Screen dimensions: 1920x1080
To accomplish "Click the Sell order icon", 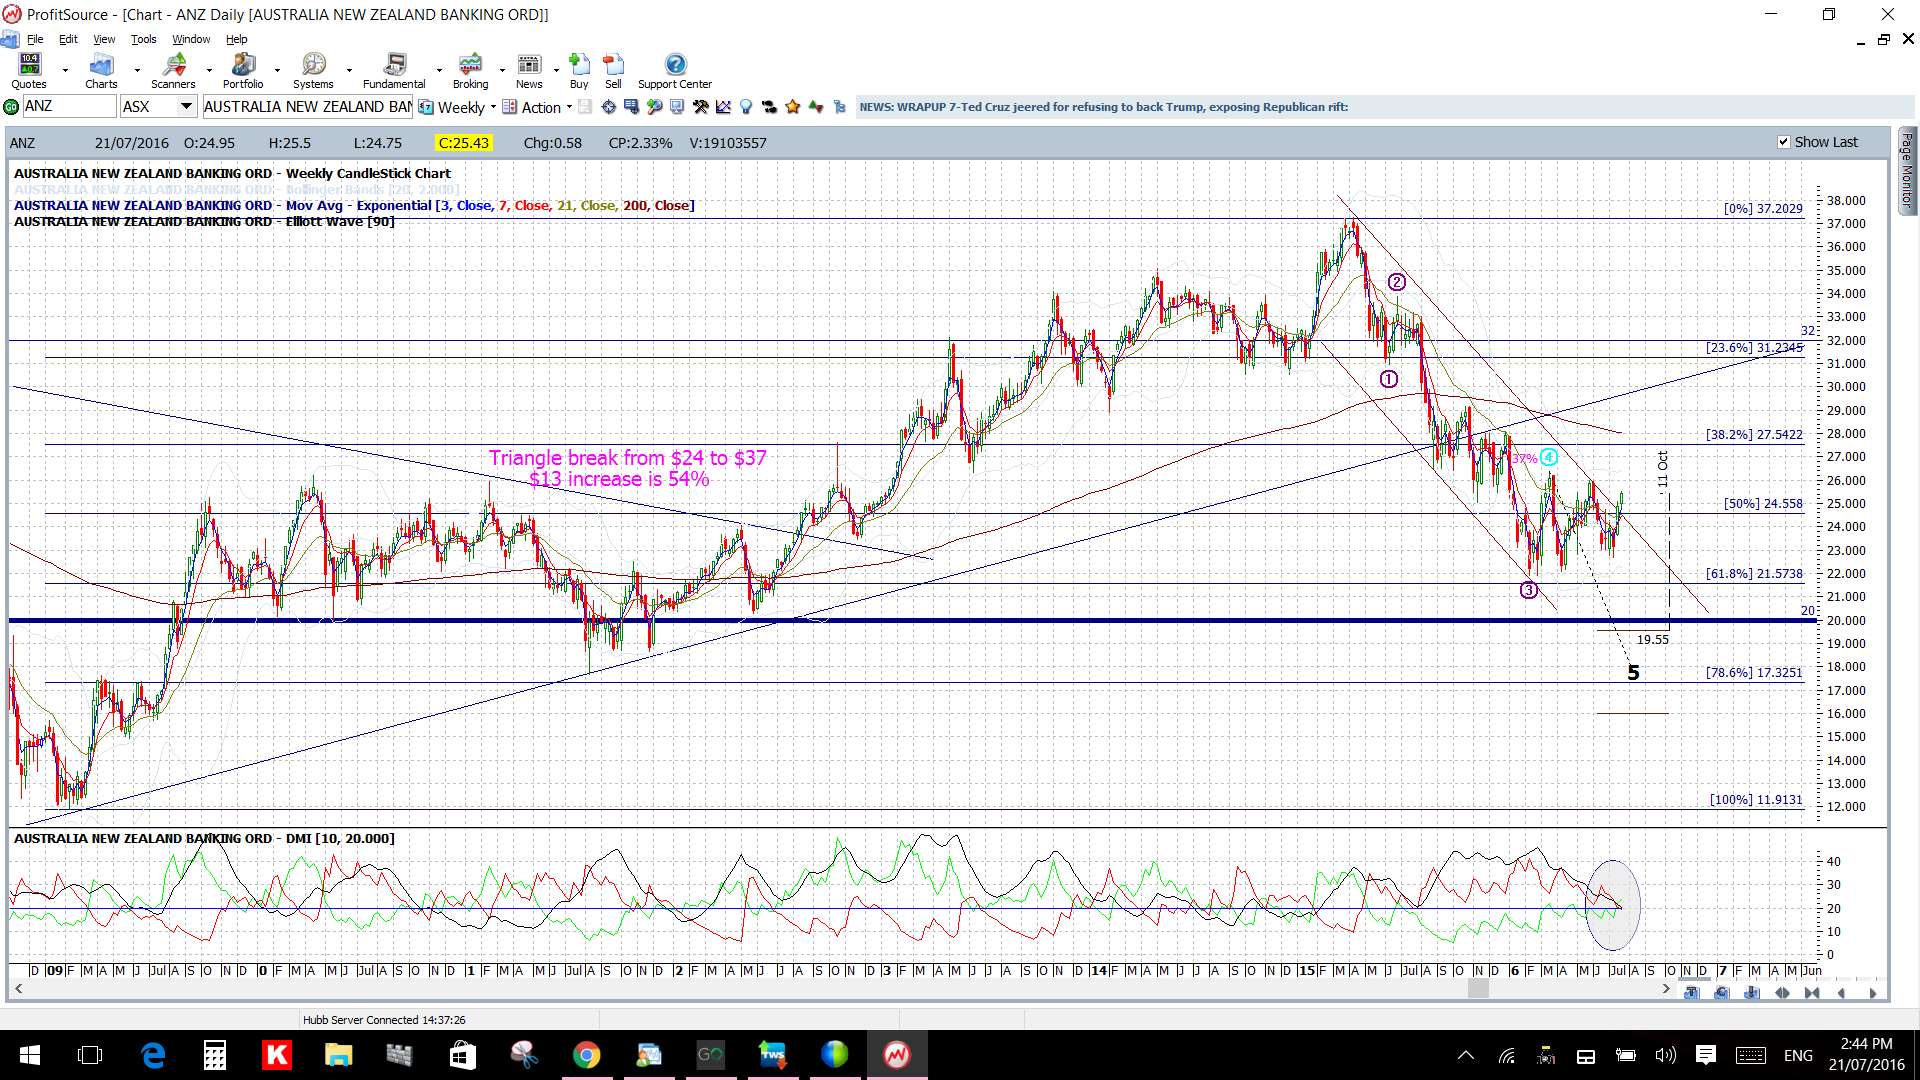I will [x=613, y=71].
